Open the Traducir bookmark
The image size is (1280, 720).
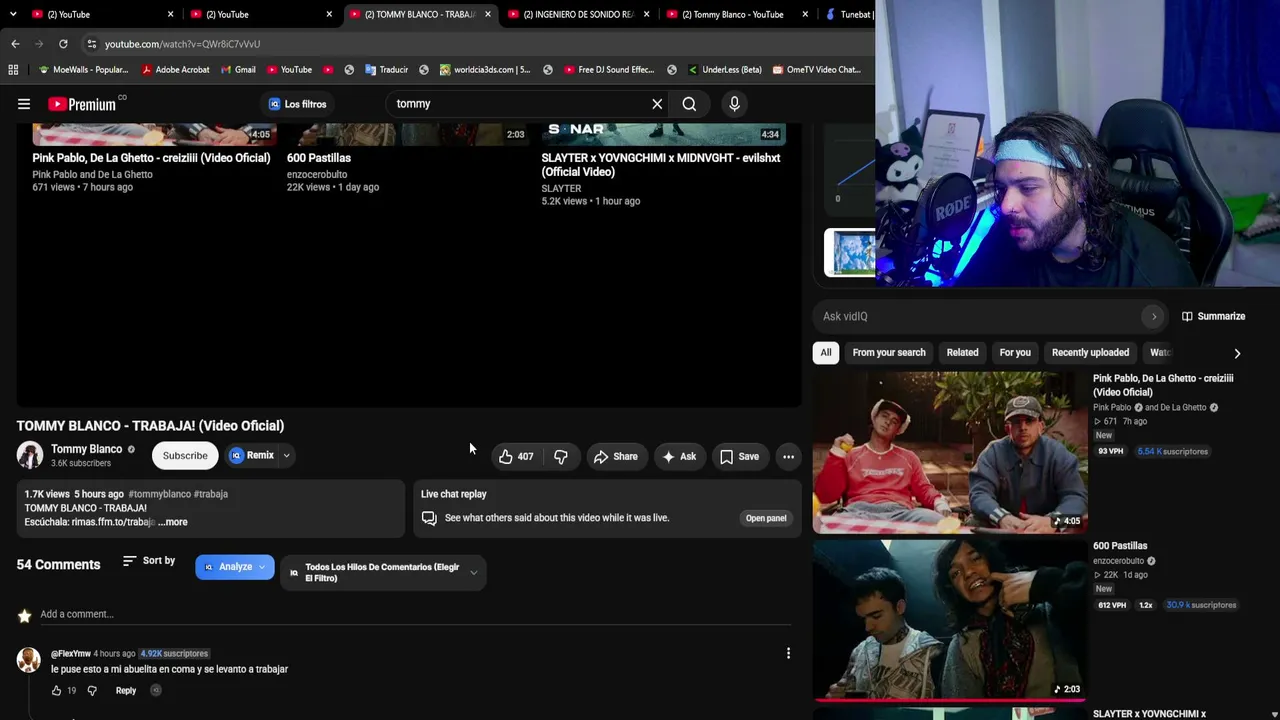(386, 70)
